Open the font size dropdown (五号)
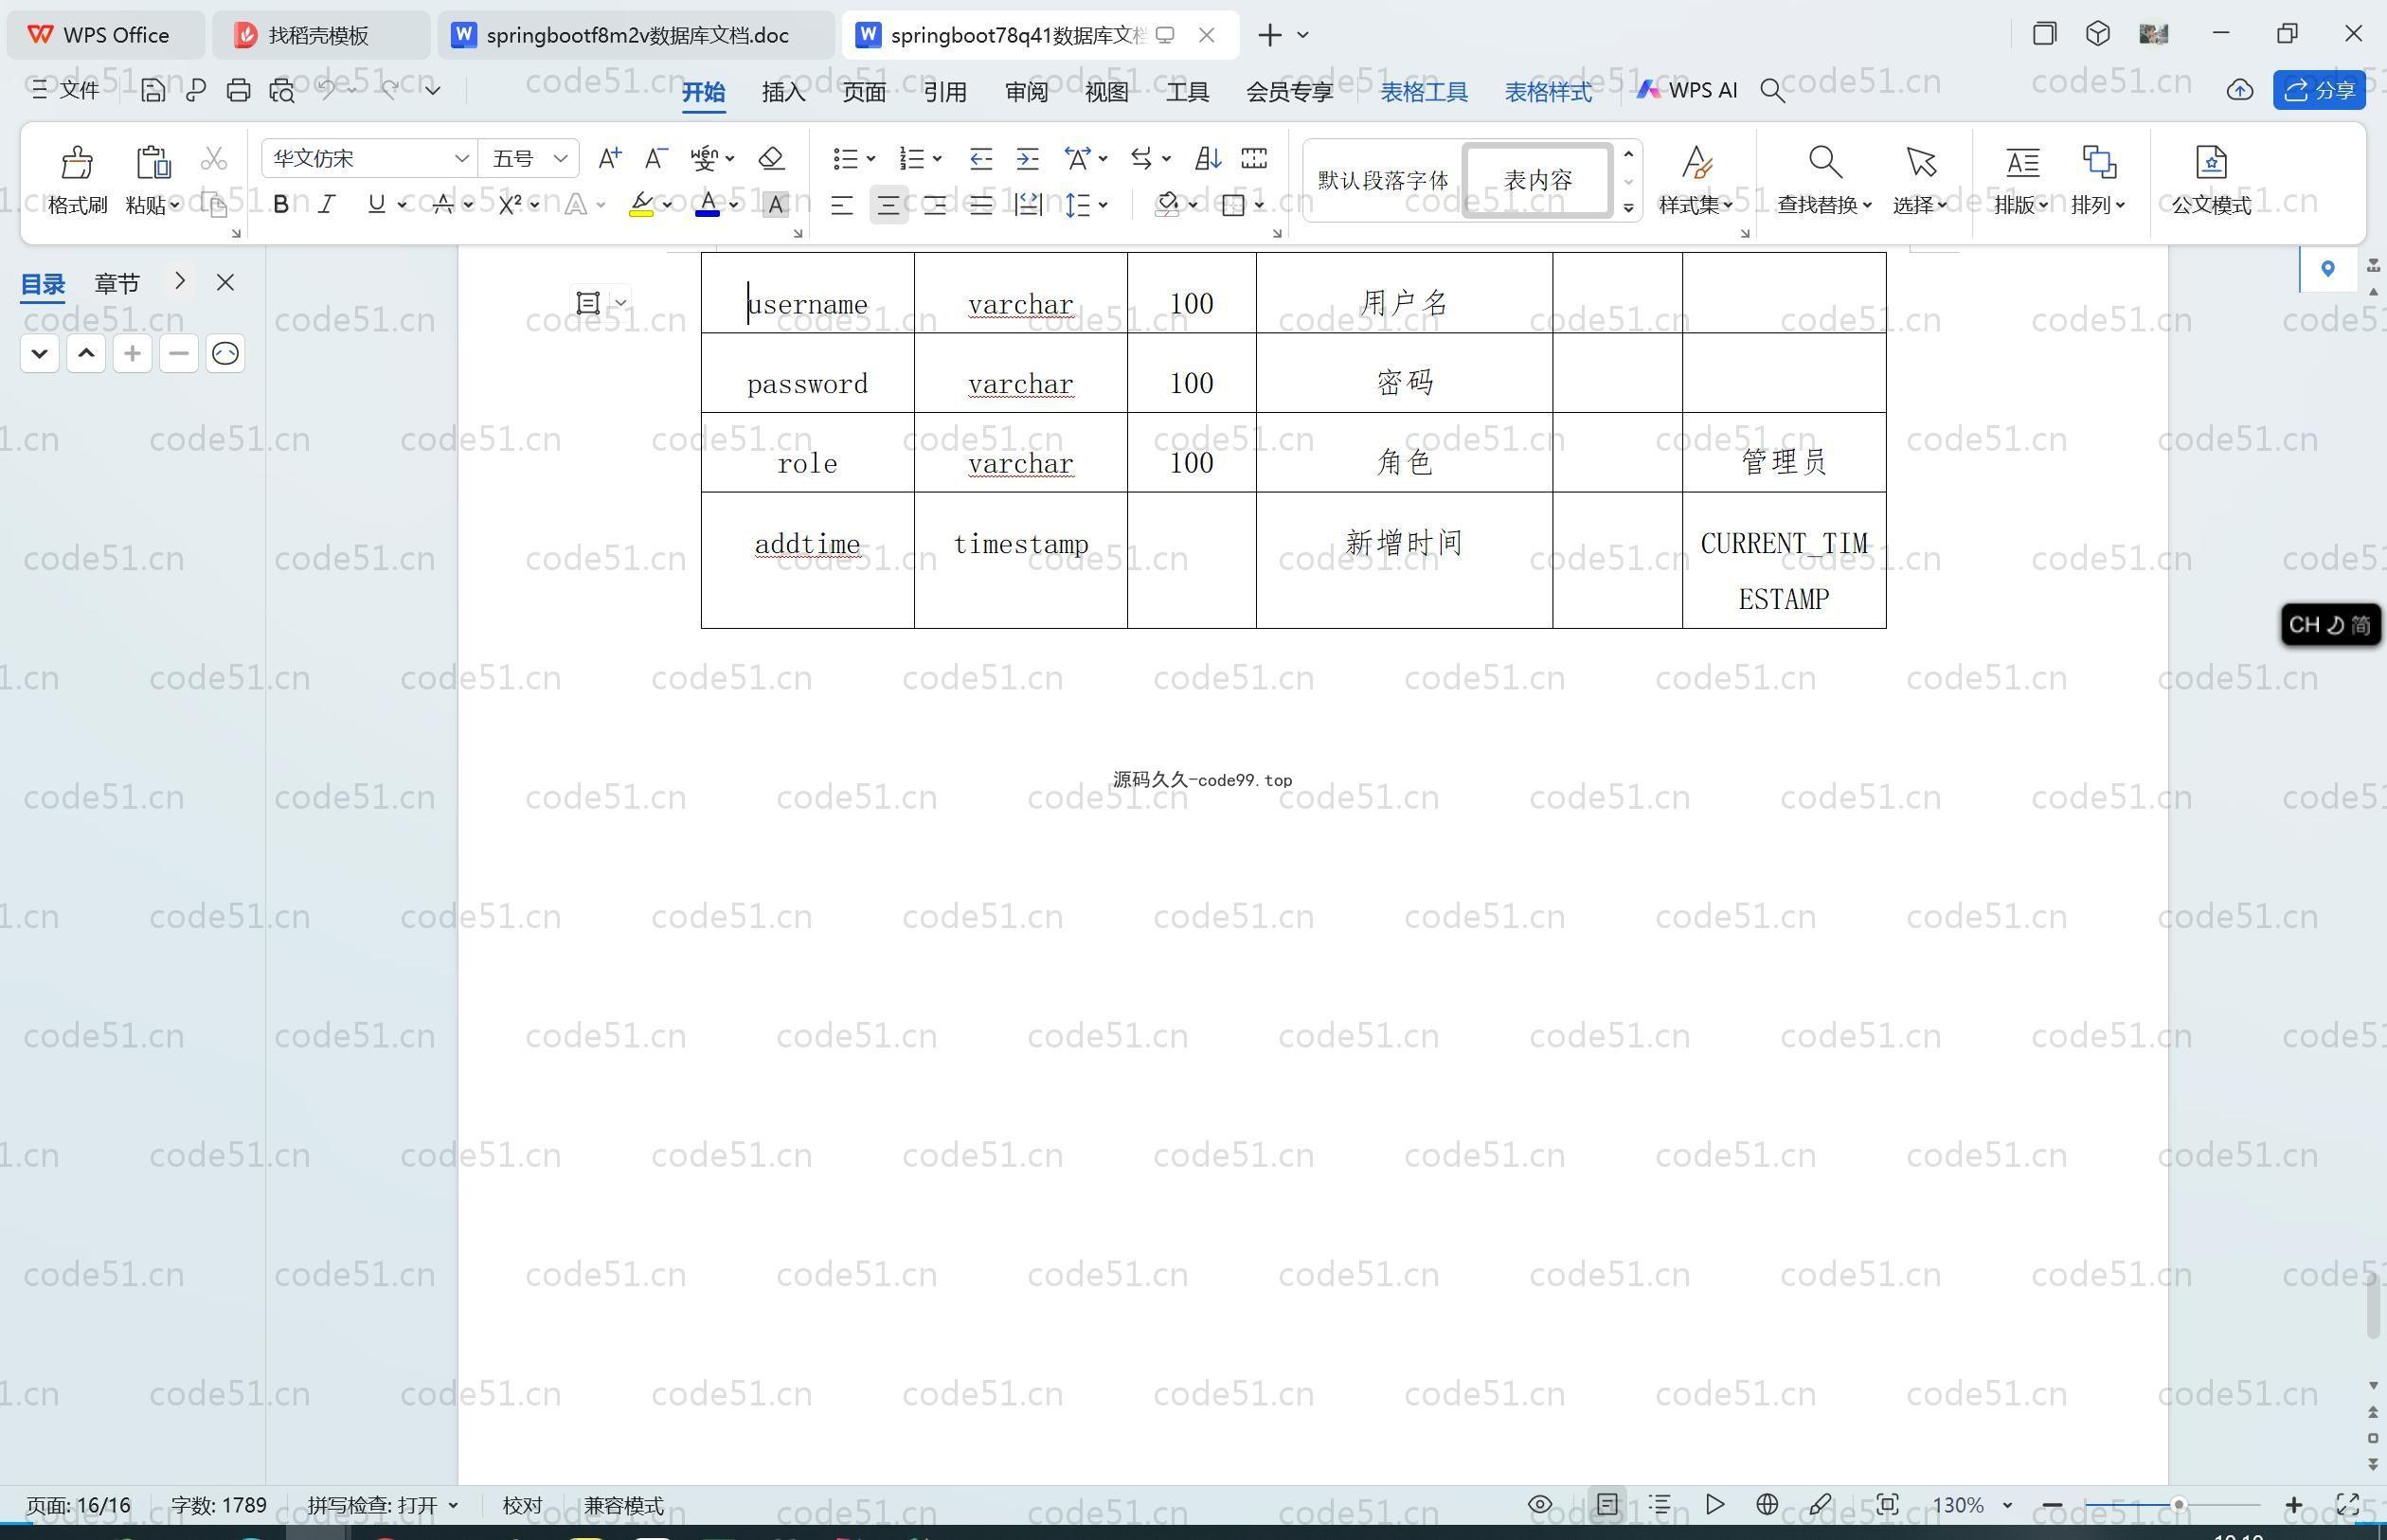This screenshot has height=1540, width=2387. coord(560,158)
